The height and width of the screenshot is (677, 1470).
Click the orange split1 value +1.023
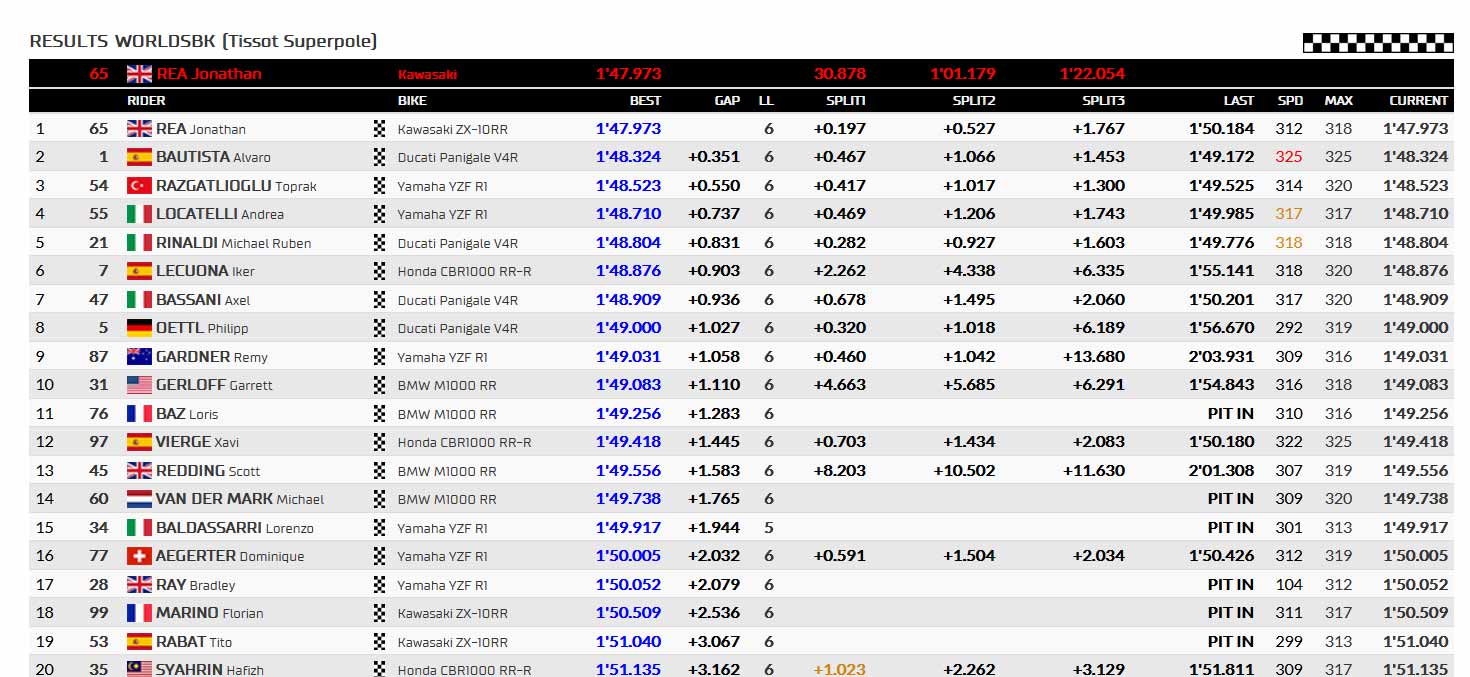pyautogui.click(x=840, y=670)
